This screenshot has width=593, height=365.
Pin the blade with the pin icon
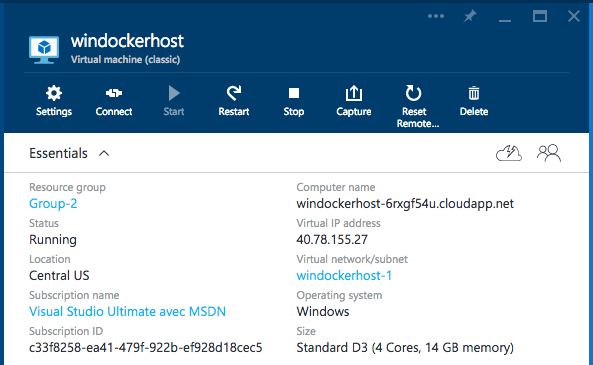(470, 16)
